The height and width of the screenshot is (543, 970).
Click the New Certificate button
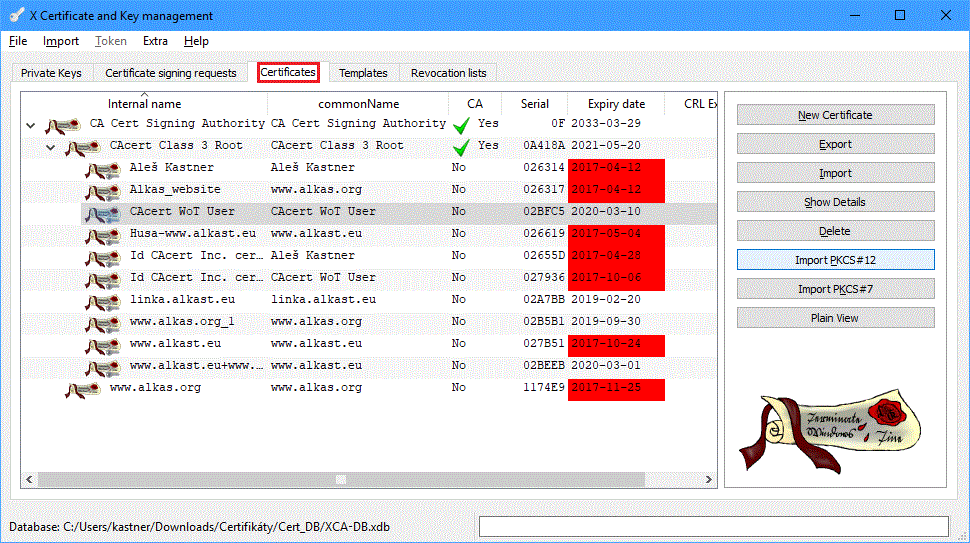[835, 115]
